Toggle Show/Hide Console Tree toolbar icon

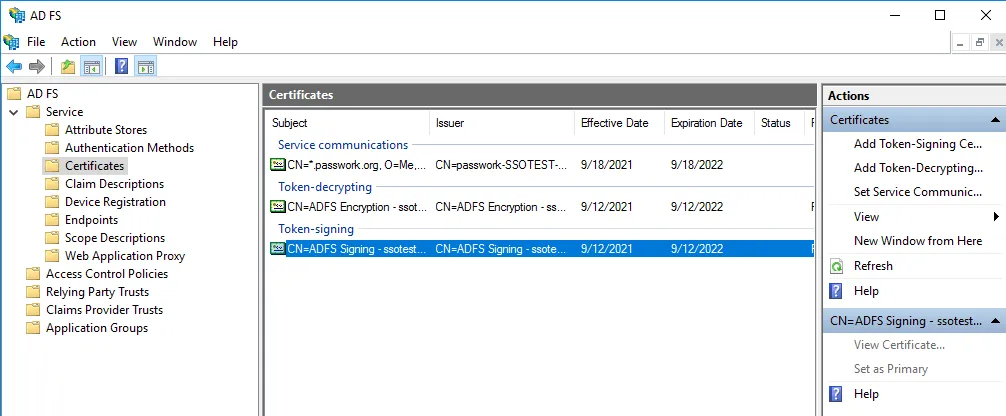(x=91, y=67)
